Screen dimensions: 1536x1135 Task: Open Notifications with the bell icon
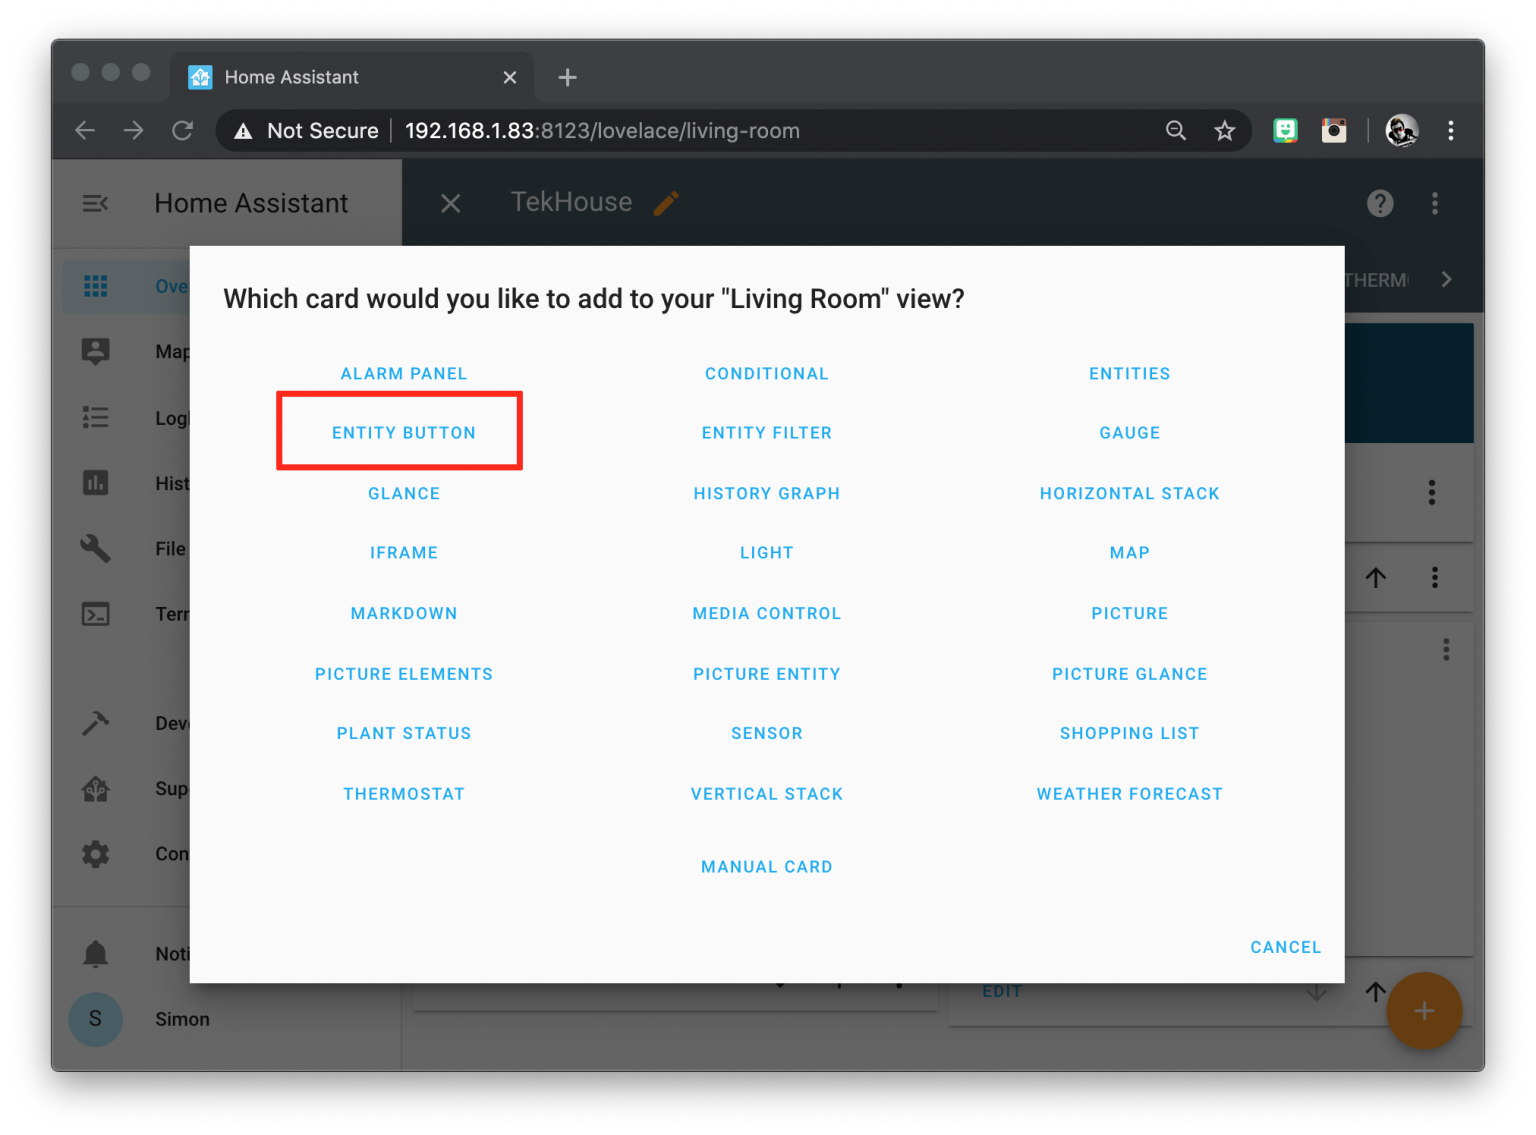click(x=96, y=953)
